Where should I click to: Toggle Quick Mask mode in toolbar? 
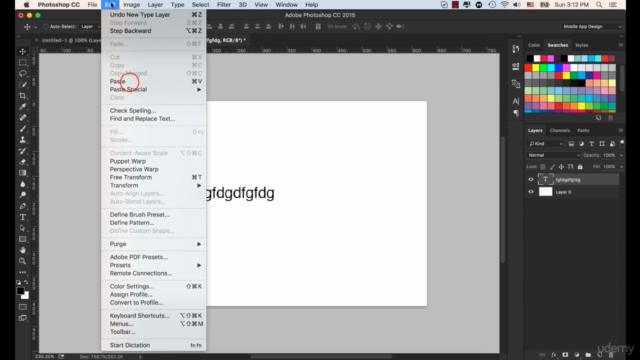[x=22, y=307]
